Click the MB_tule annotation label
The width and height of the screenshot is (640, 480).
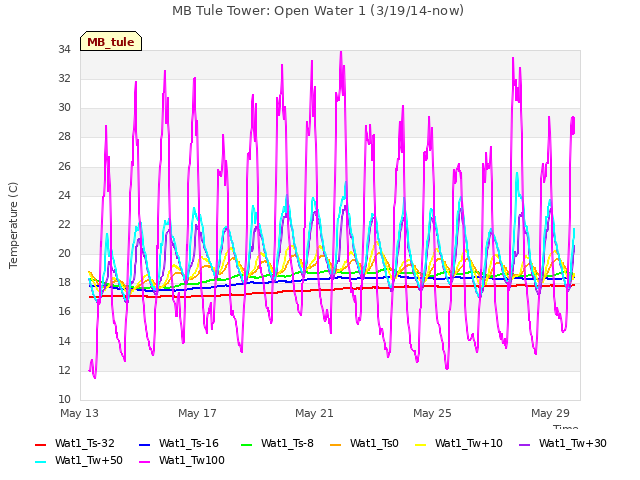pos(111,41)
